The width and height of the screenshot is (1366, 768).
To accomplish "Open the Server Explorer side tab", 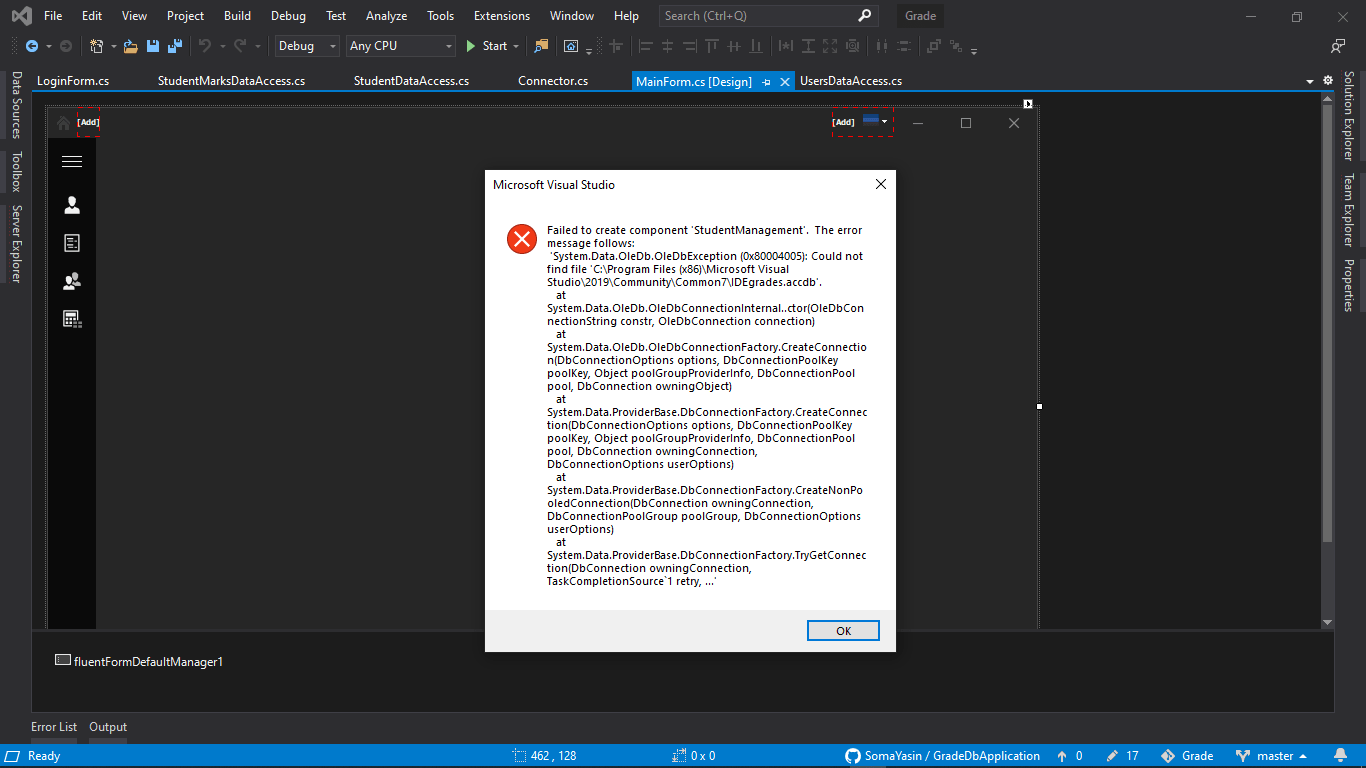I will tap(17, 244).
